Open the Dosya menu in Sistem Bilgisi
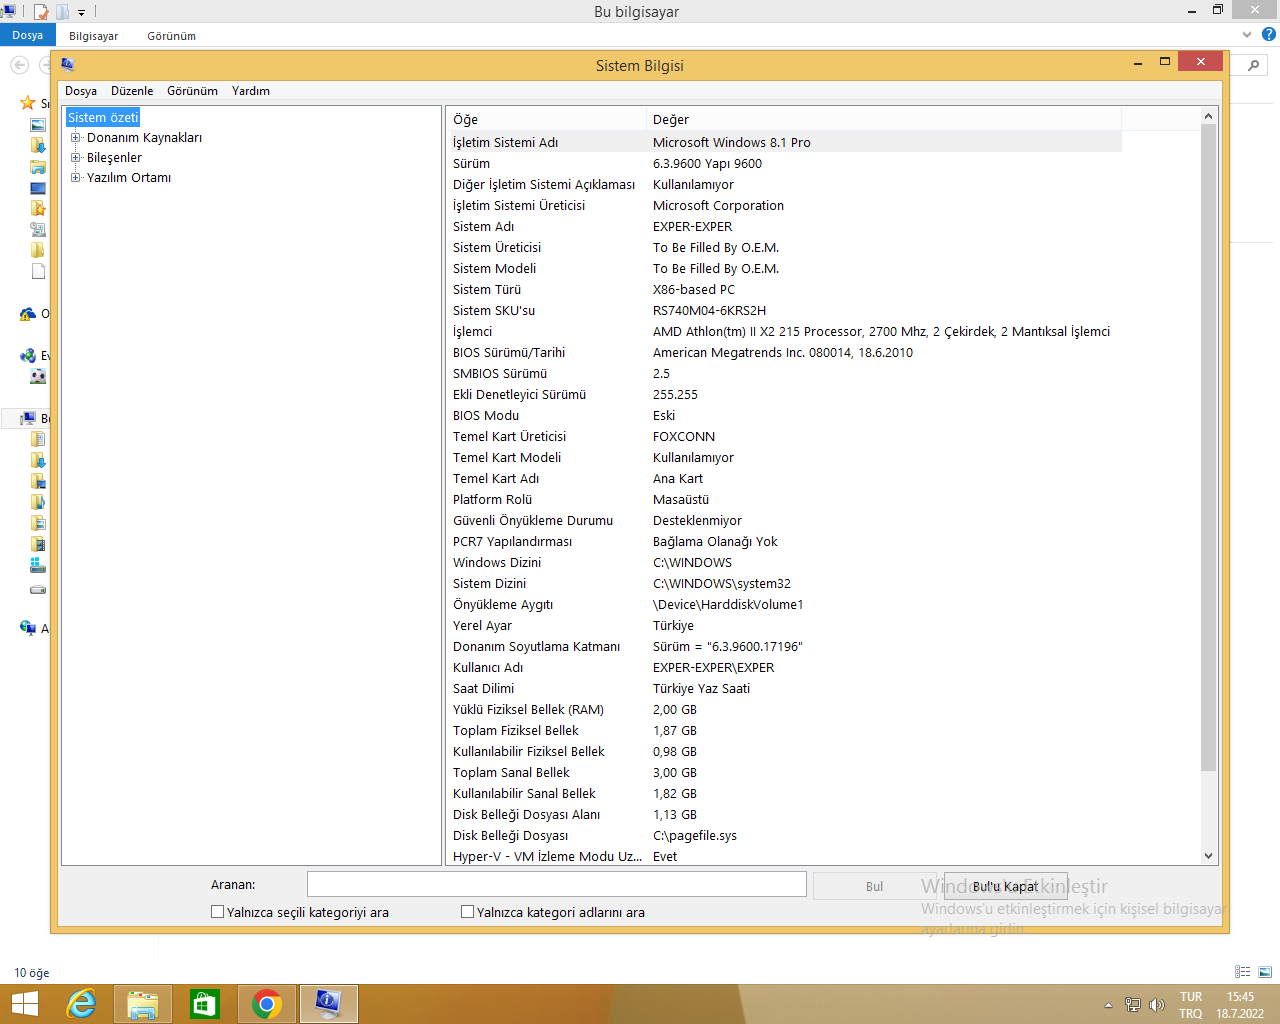This screenshot has height=1024, width=1280. pyautogui.click(x=81, y=91)
